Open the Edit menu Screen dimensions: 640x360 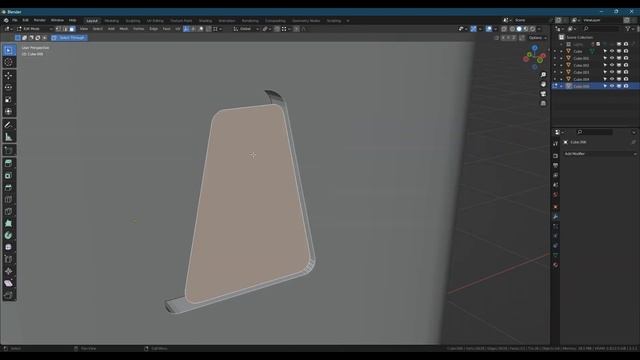click(x=25, y=20)
